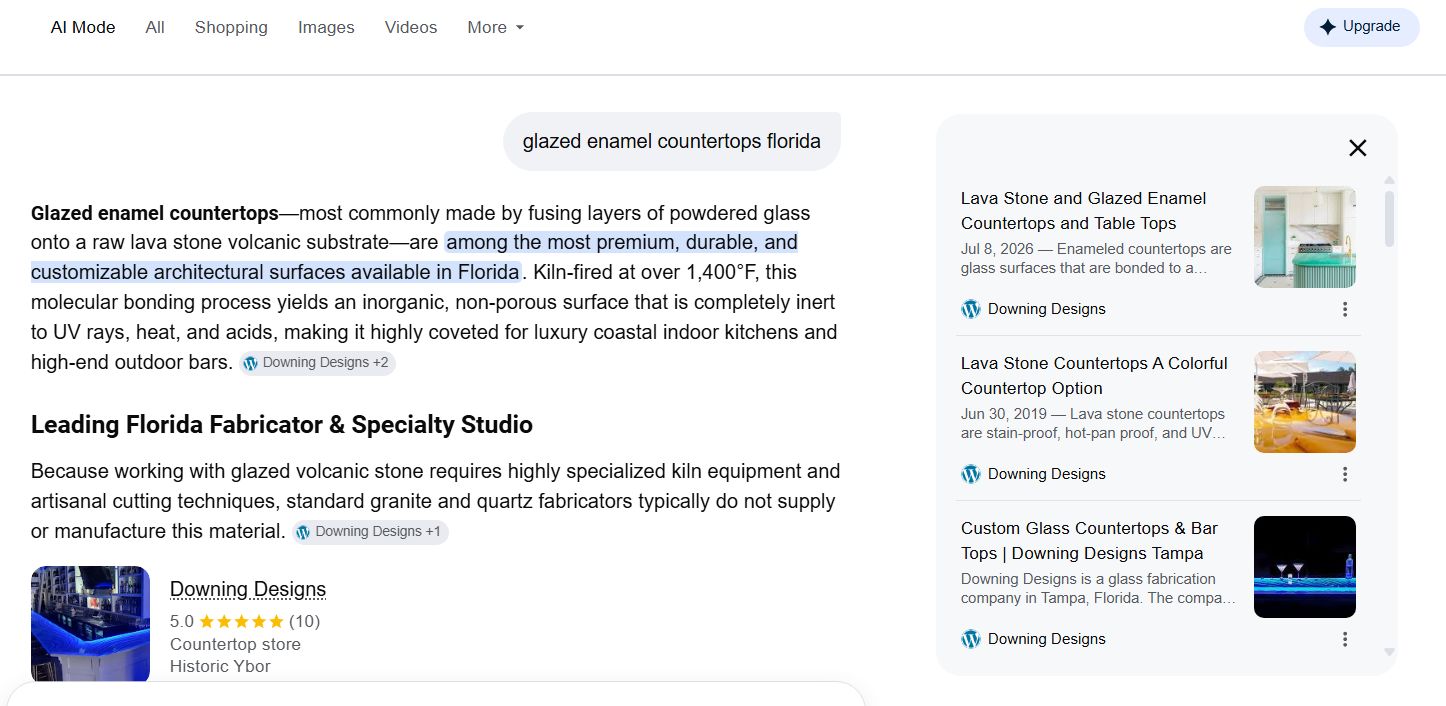Click WordPress icon under Colorful Countertop source
This screenshot has width=1446, height=706.
point(971,474)
